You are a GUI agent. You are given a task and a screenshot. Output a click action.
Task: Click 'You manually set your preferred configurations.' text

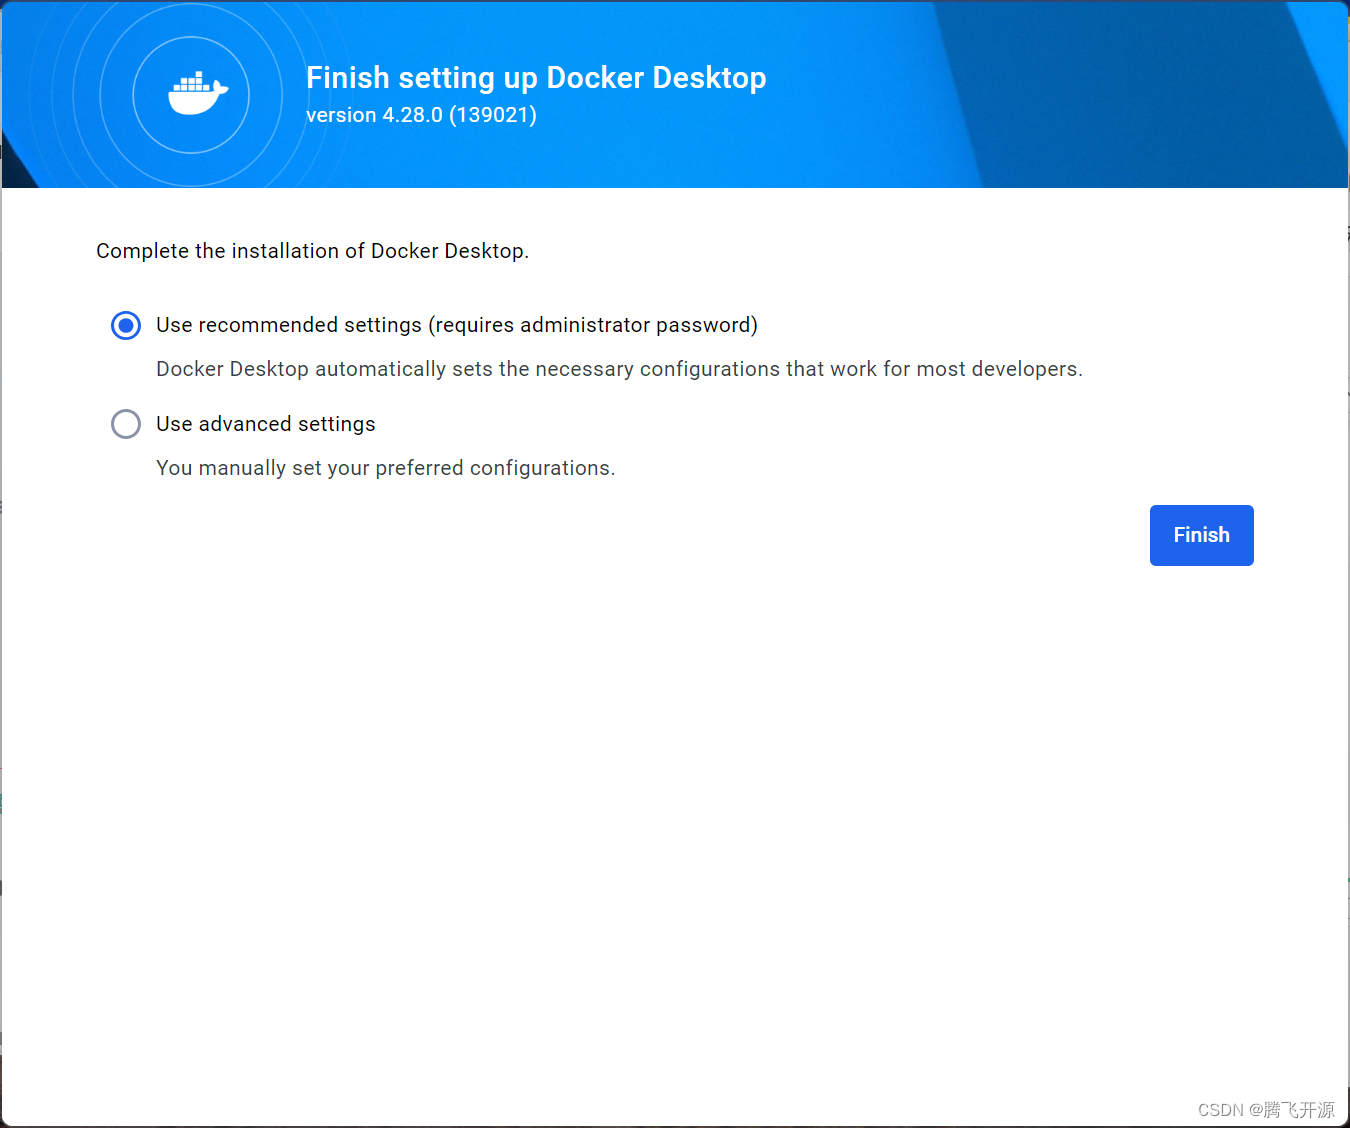tap(386, 468)
